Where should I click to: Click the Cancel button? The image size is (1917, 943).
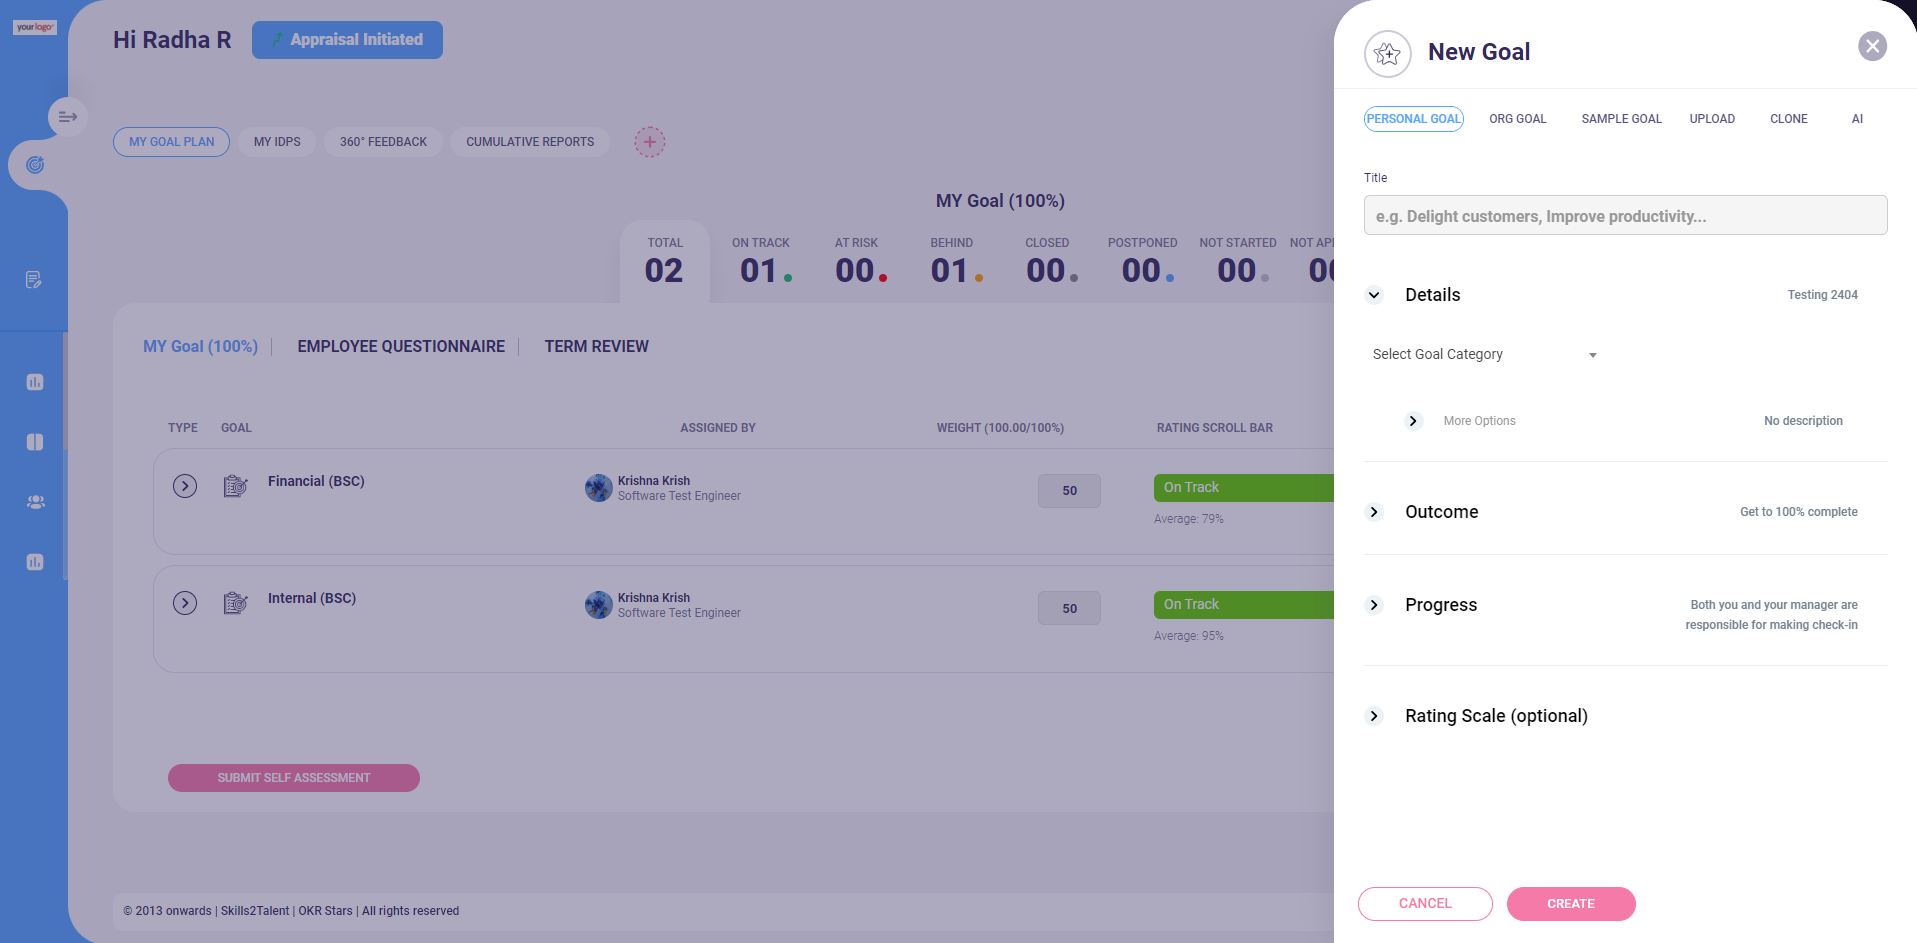[x=1425, y=904]
